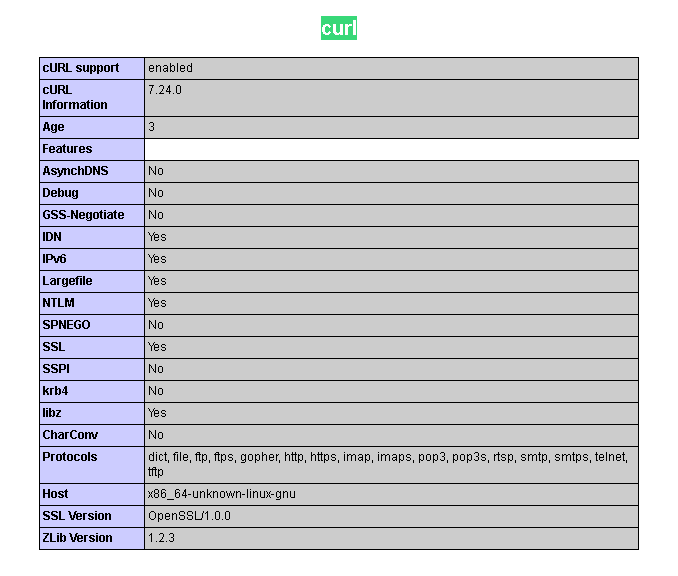The width and height of the screenshot is (678, 576).
Task: Select the 'SSPI' label
Action: coord(56,369)
